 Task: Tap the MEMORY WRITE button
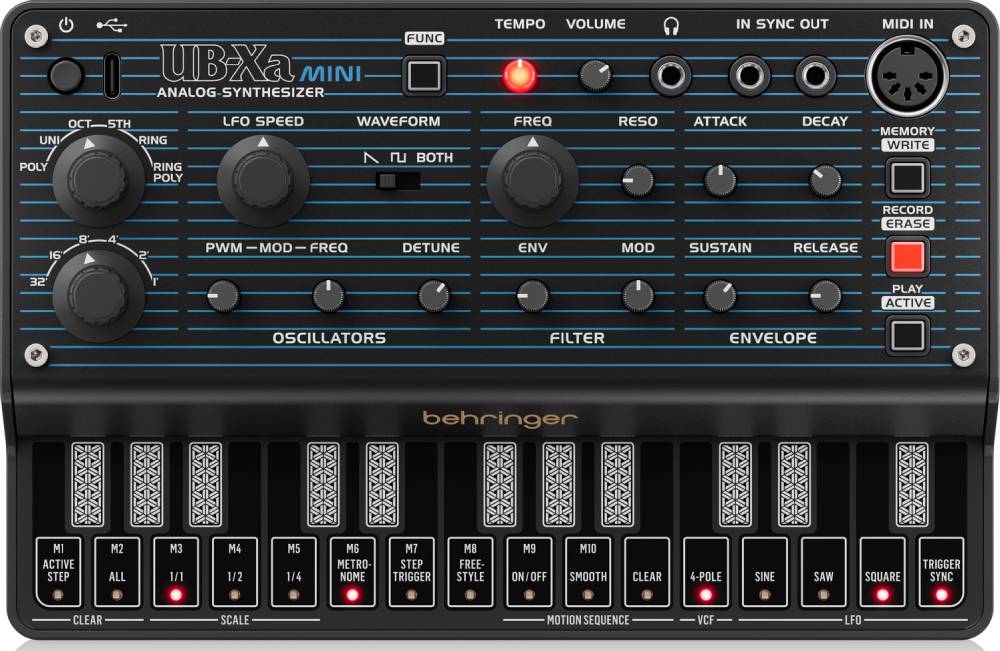pos(908,177)
